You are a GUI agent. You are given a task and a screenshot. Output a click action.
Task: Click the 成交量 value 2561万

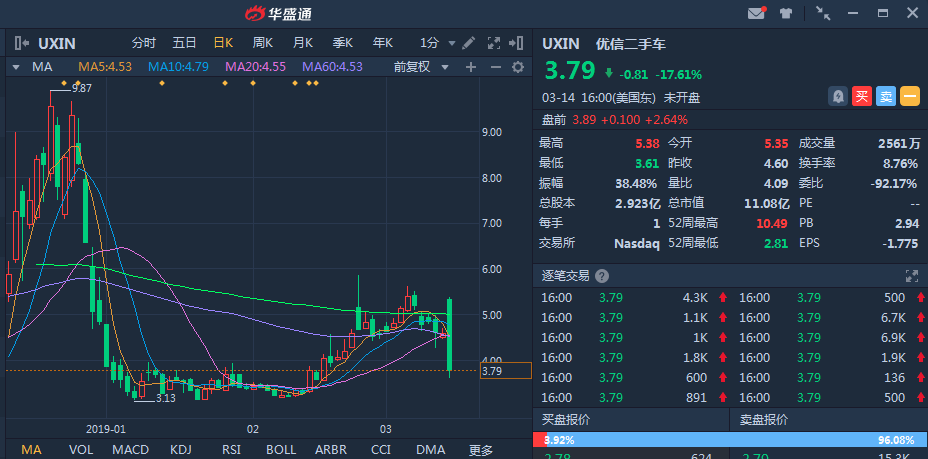coord(900,143)
